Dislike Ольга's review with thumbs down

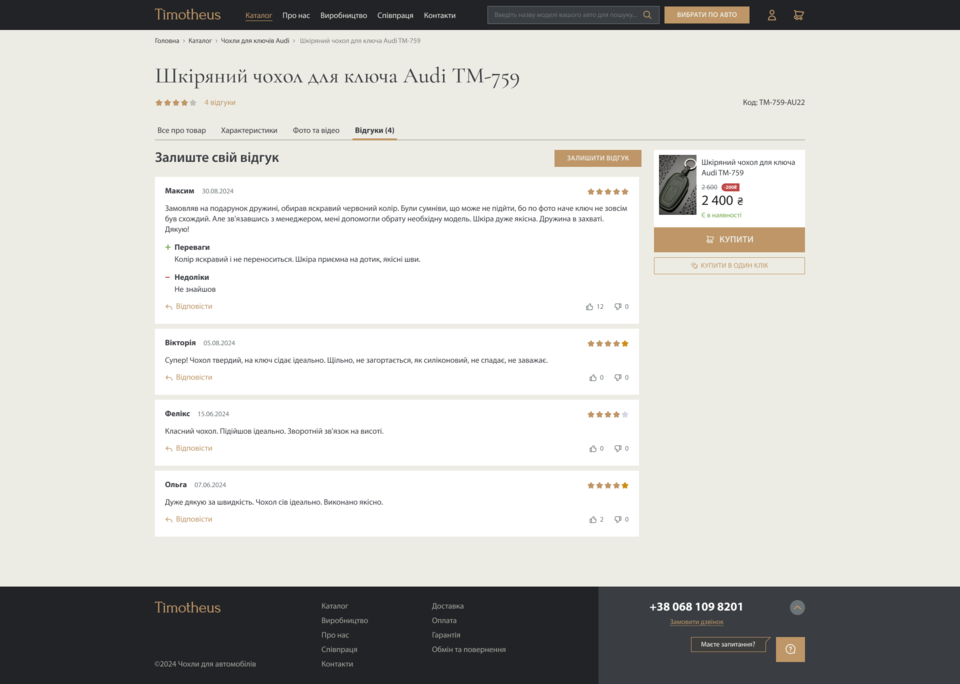click(x=618, y=519)
